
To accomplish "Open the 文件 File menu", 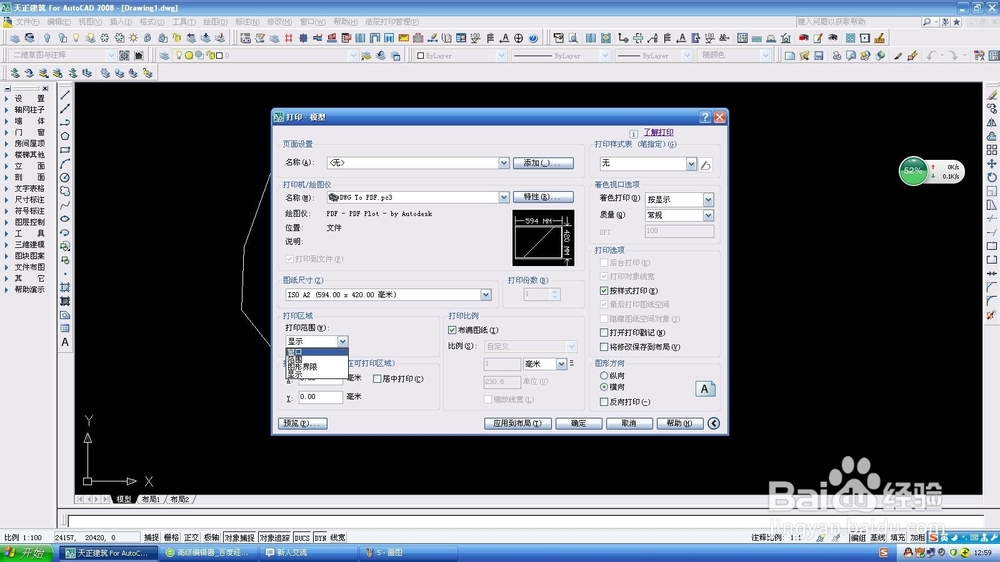I will pos(27,22).
